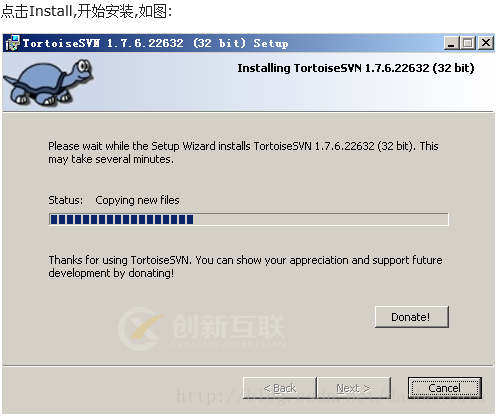The height and width of the screenshot is (416, 498).
Task: Click the Installing TortoiseSVN bold header
Action: tap(356, 68)
